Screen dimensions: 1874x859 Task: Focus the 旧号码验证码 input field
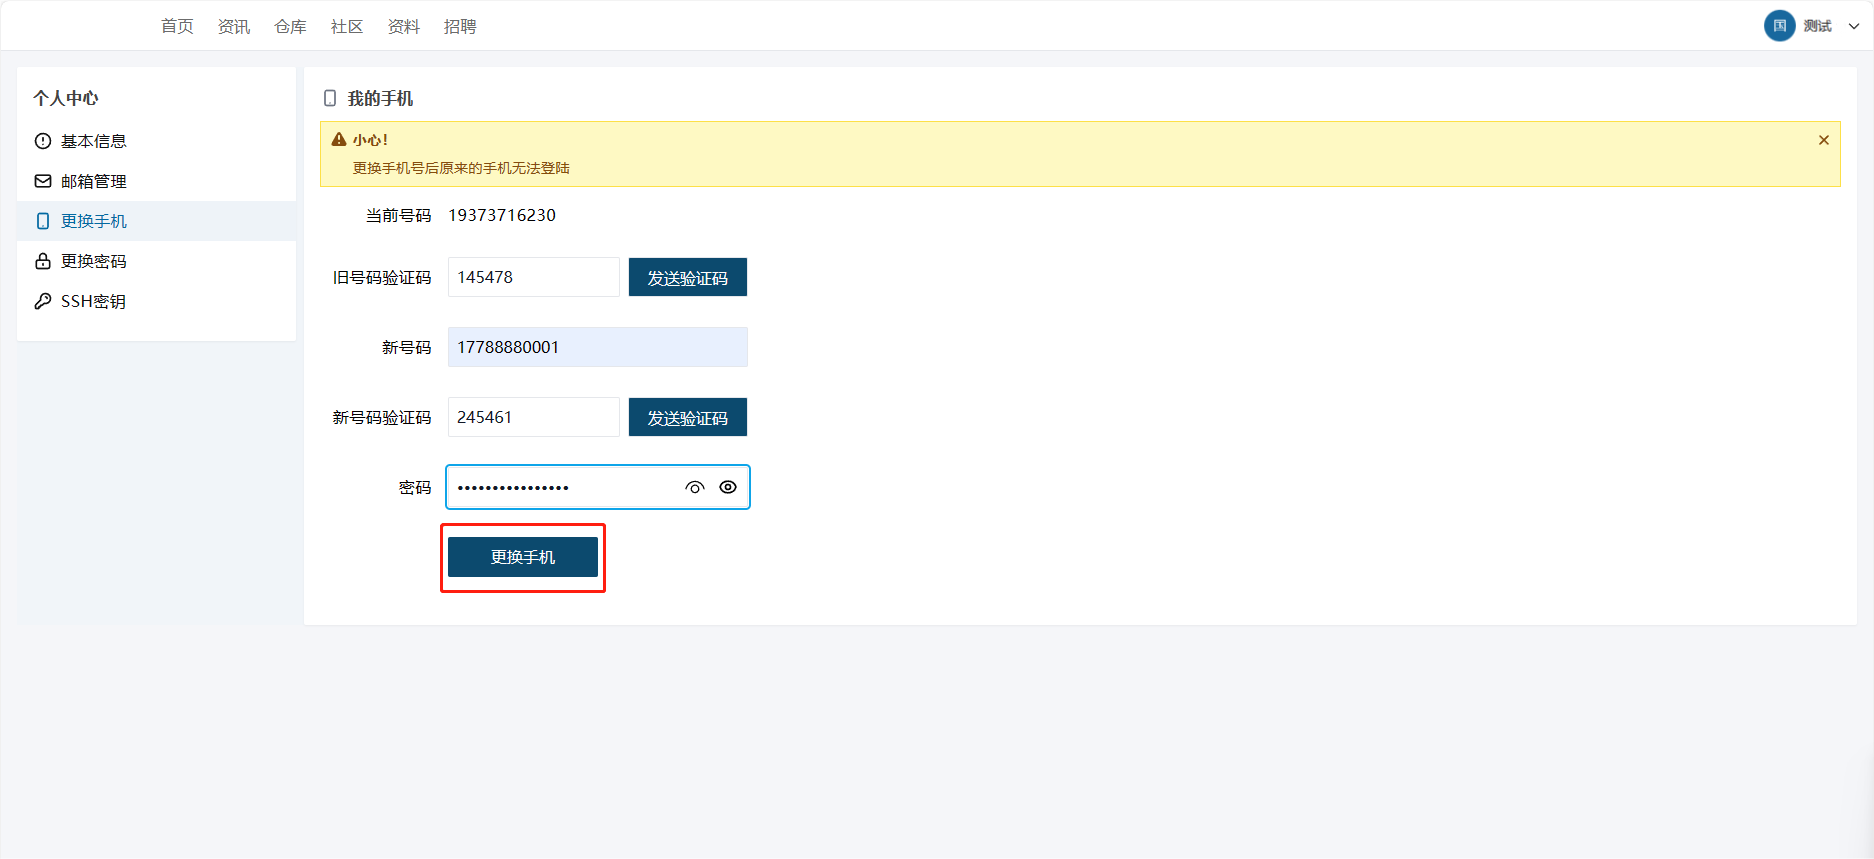[533, 277]
